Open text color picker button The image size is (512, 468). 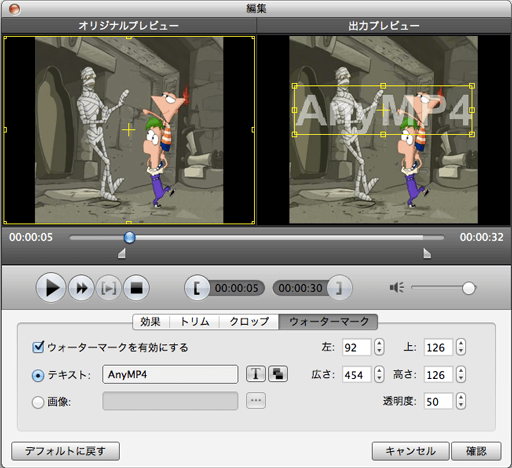click(x=278, y=374)
